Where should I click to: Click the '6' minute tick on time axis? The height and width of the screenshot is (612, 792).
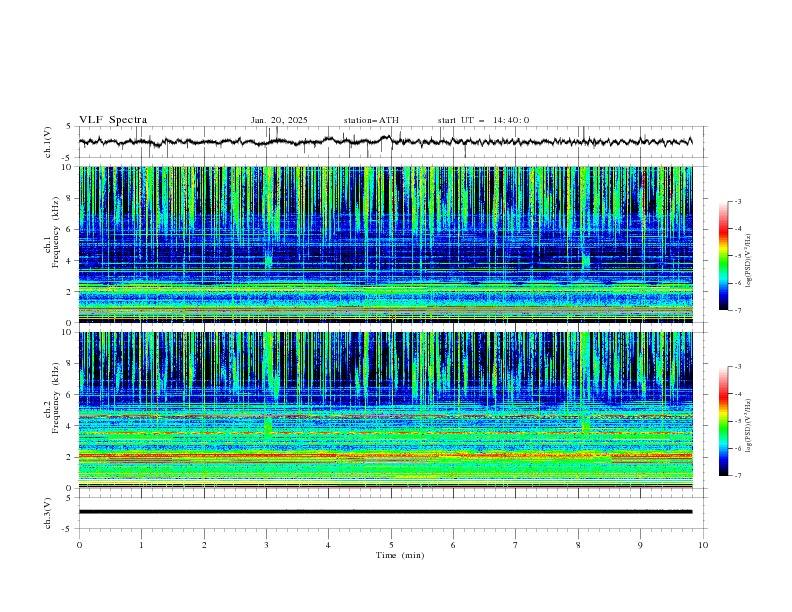click(453, 545)
